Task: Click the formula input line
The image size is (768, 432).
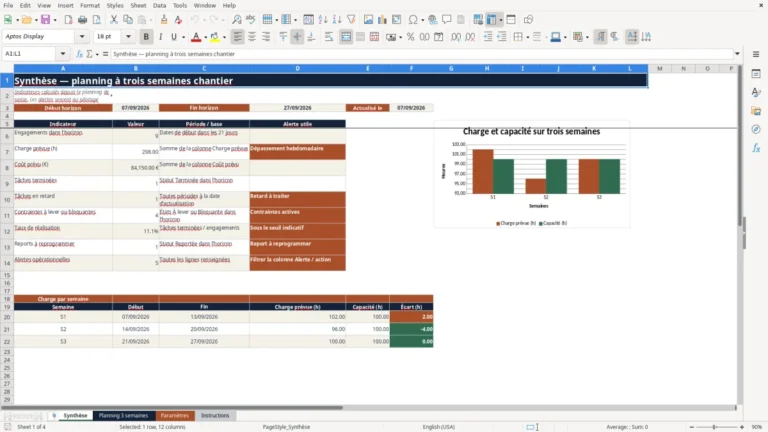Action: pos(421,54)
